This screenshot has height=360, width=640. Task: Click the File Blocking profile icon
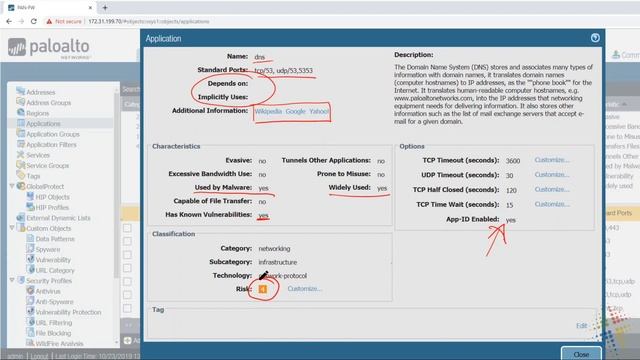pos(30,333)
